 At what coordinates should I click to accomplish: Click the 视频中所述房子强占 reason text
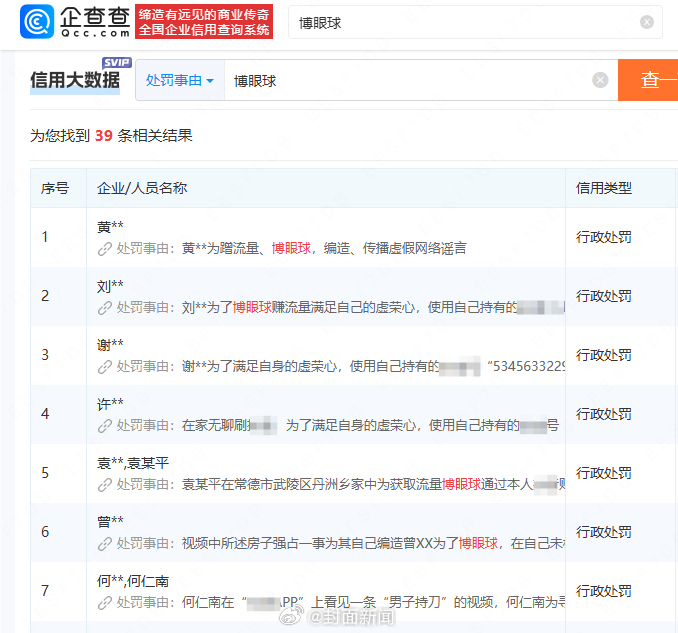point(374,543)
